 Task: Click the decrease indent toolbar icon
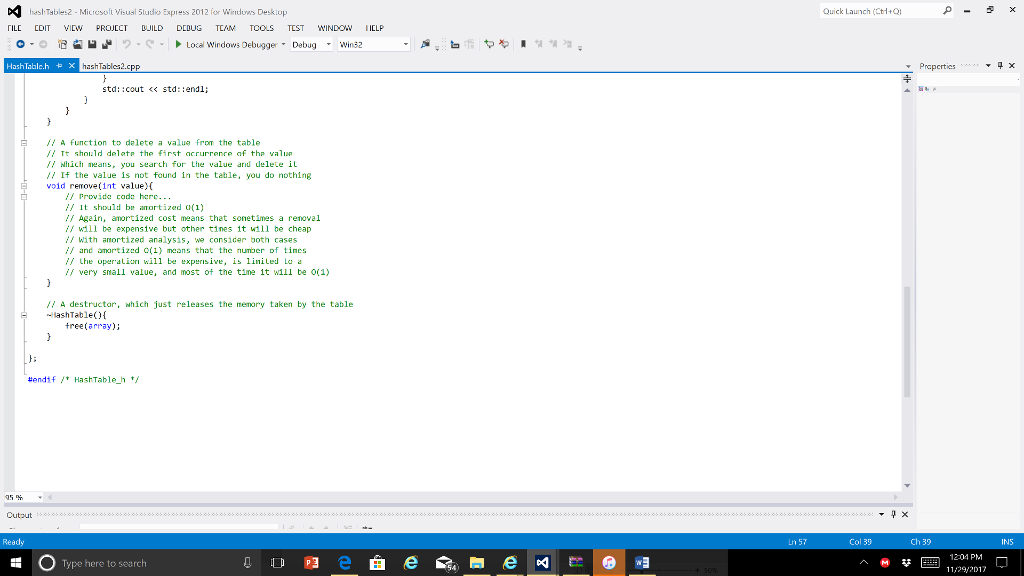(455, 44)
